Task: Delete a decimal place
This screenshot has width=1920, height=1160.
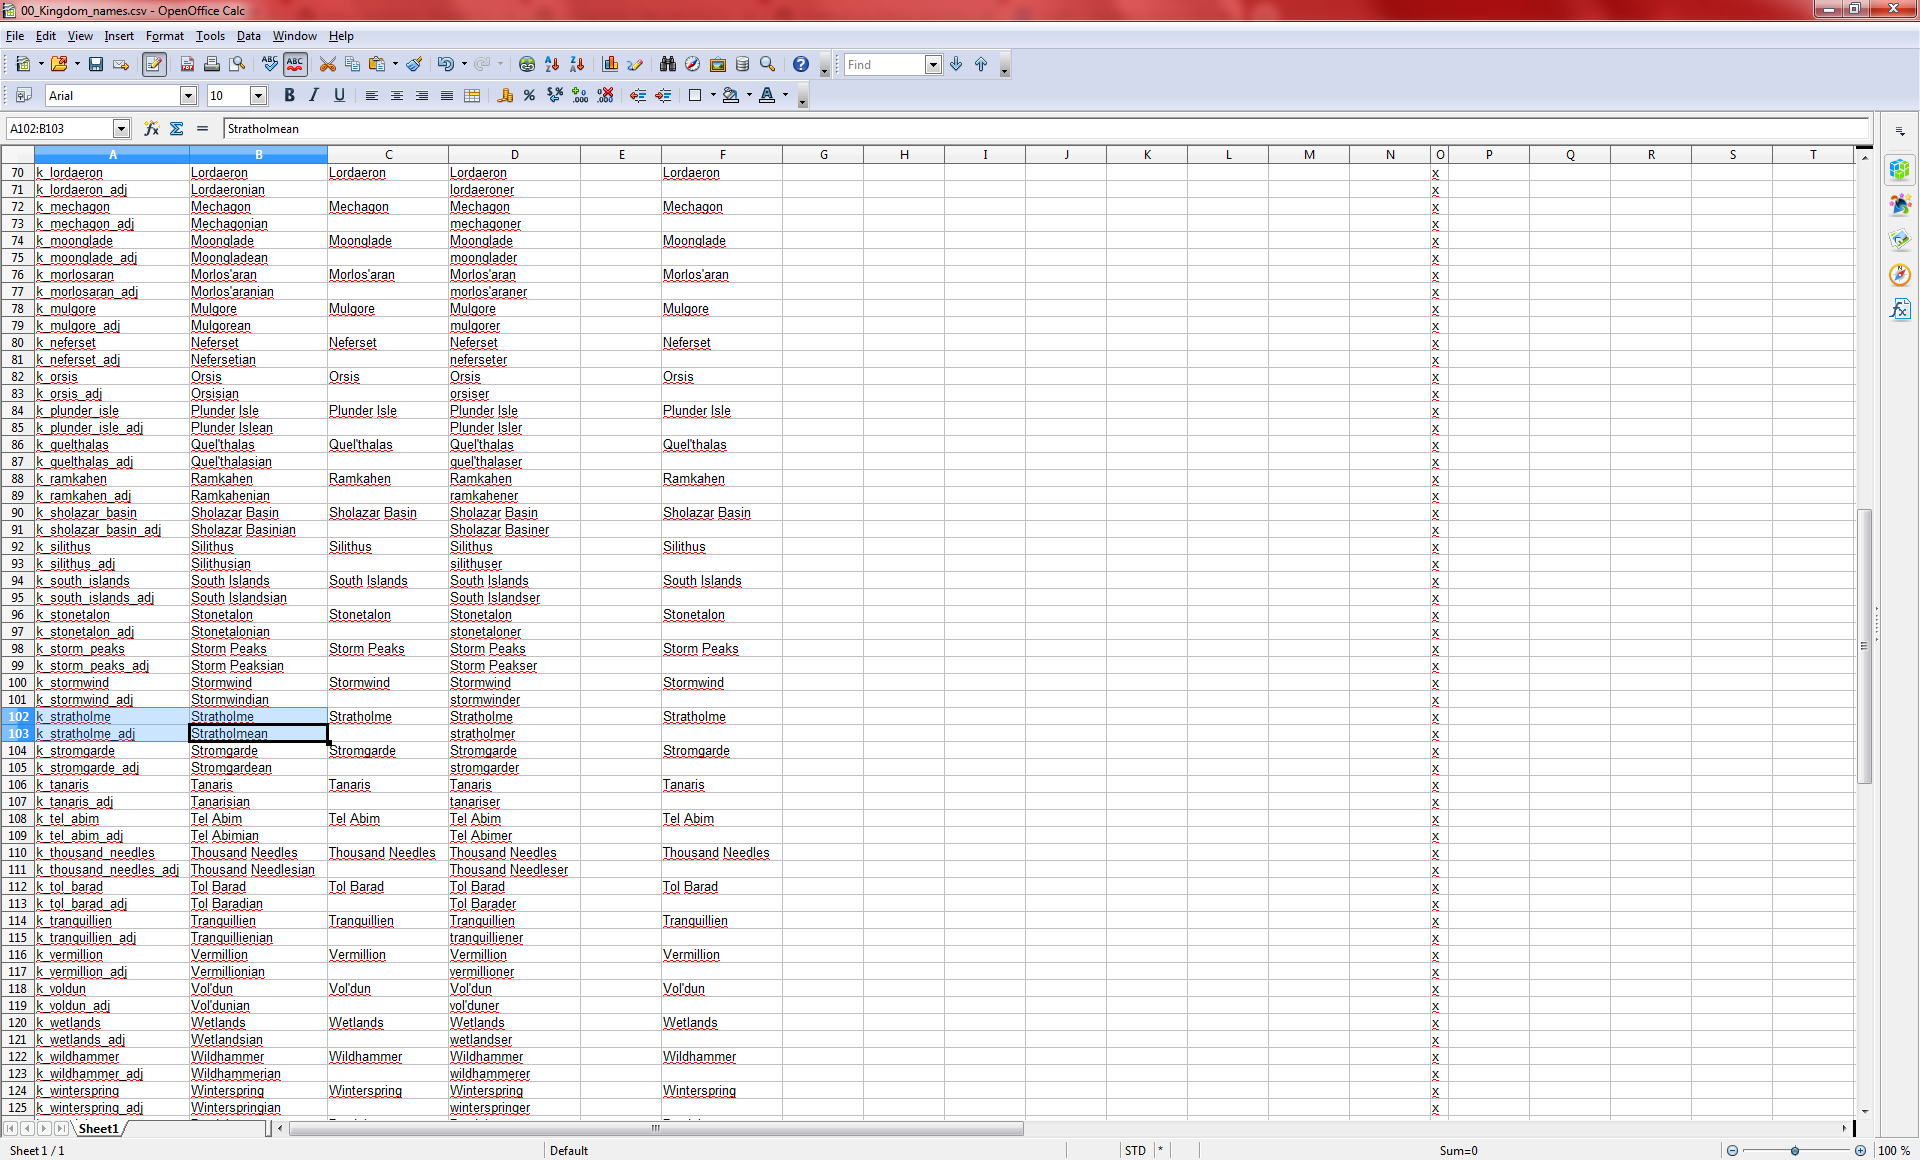Action: (605, 96)
